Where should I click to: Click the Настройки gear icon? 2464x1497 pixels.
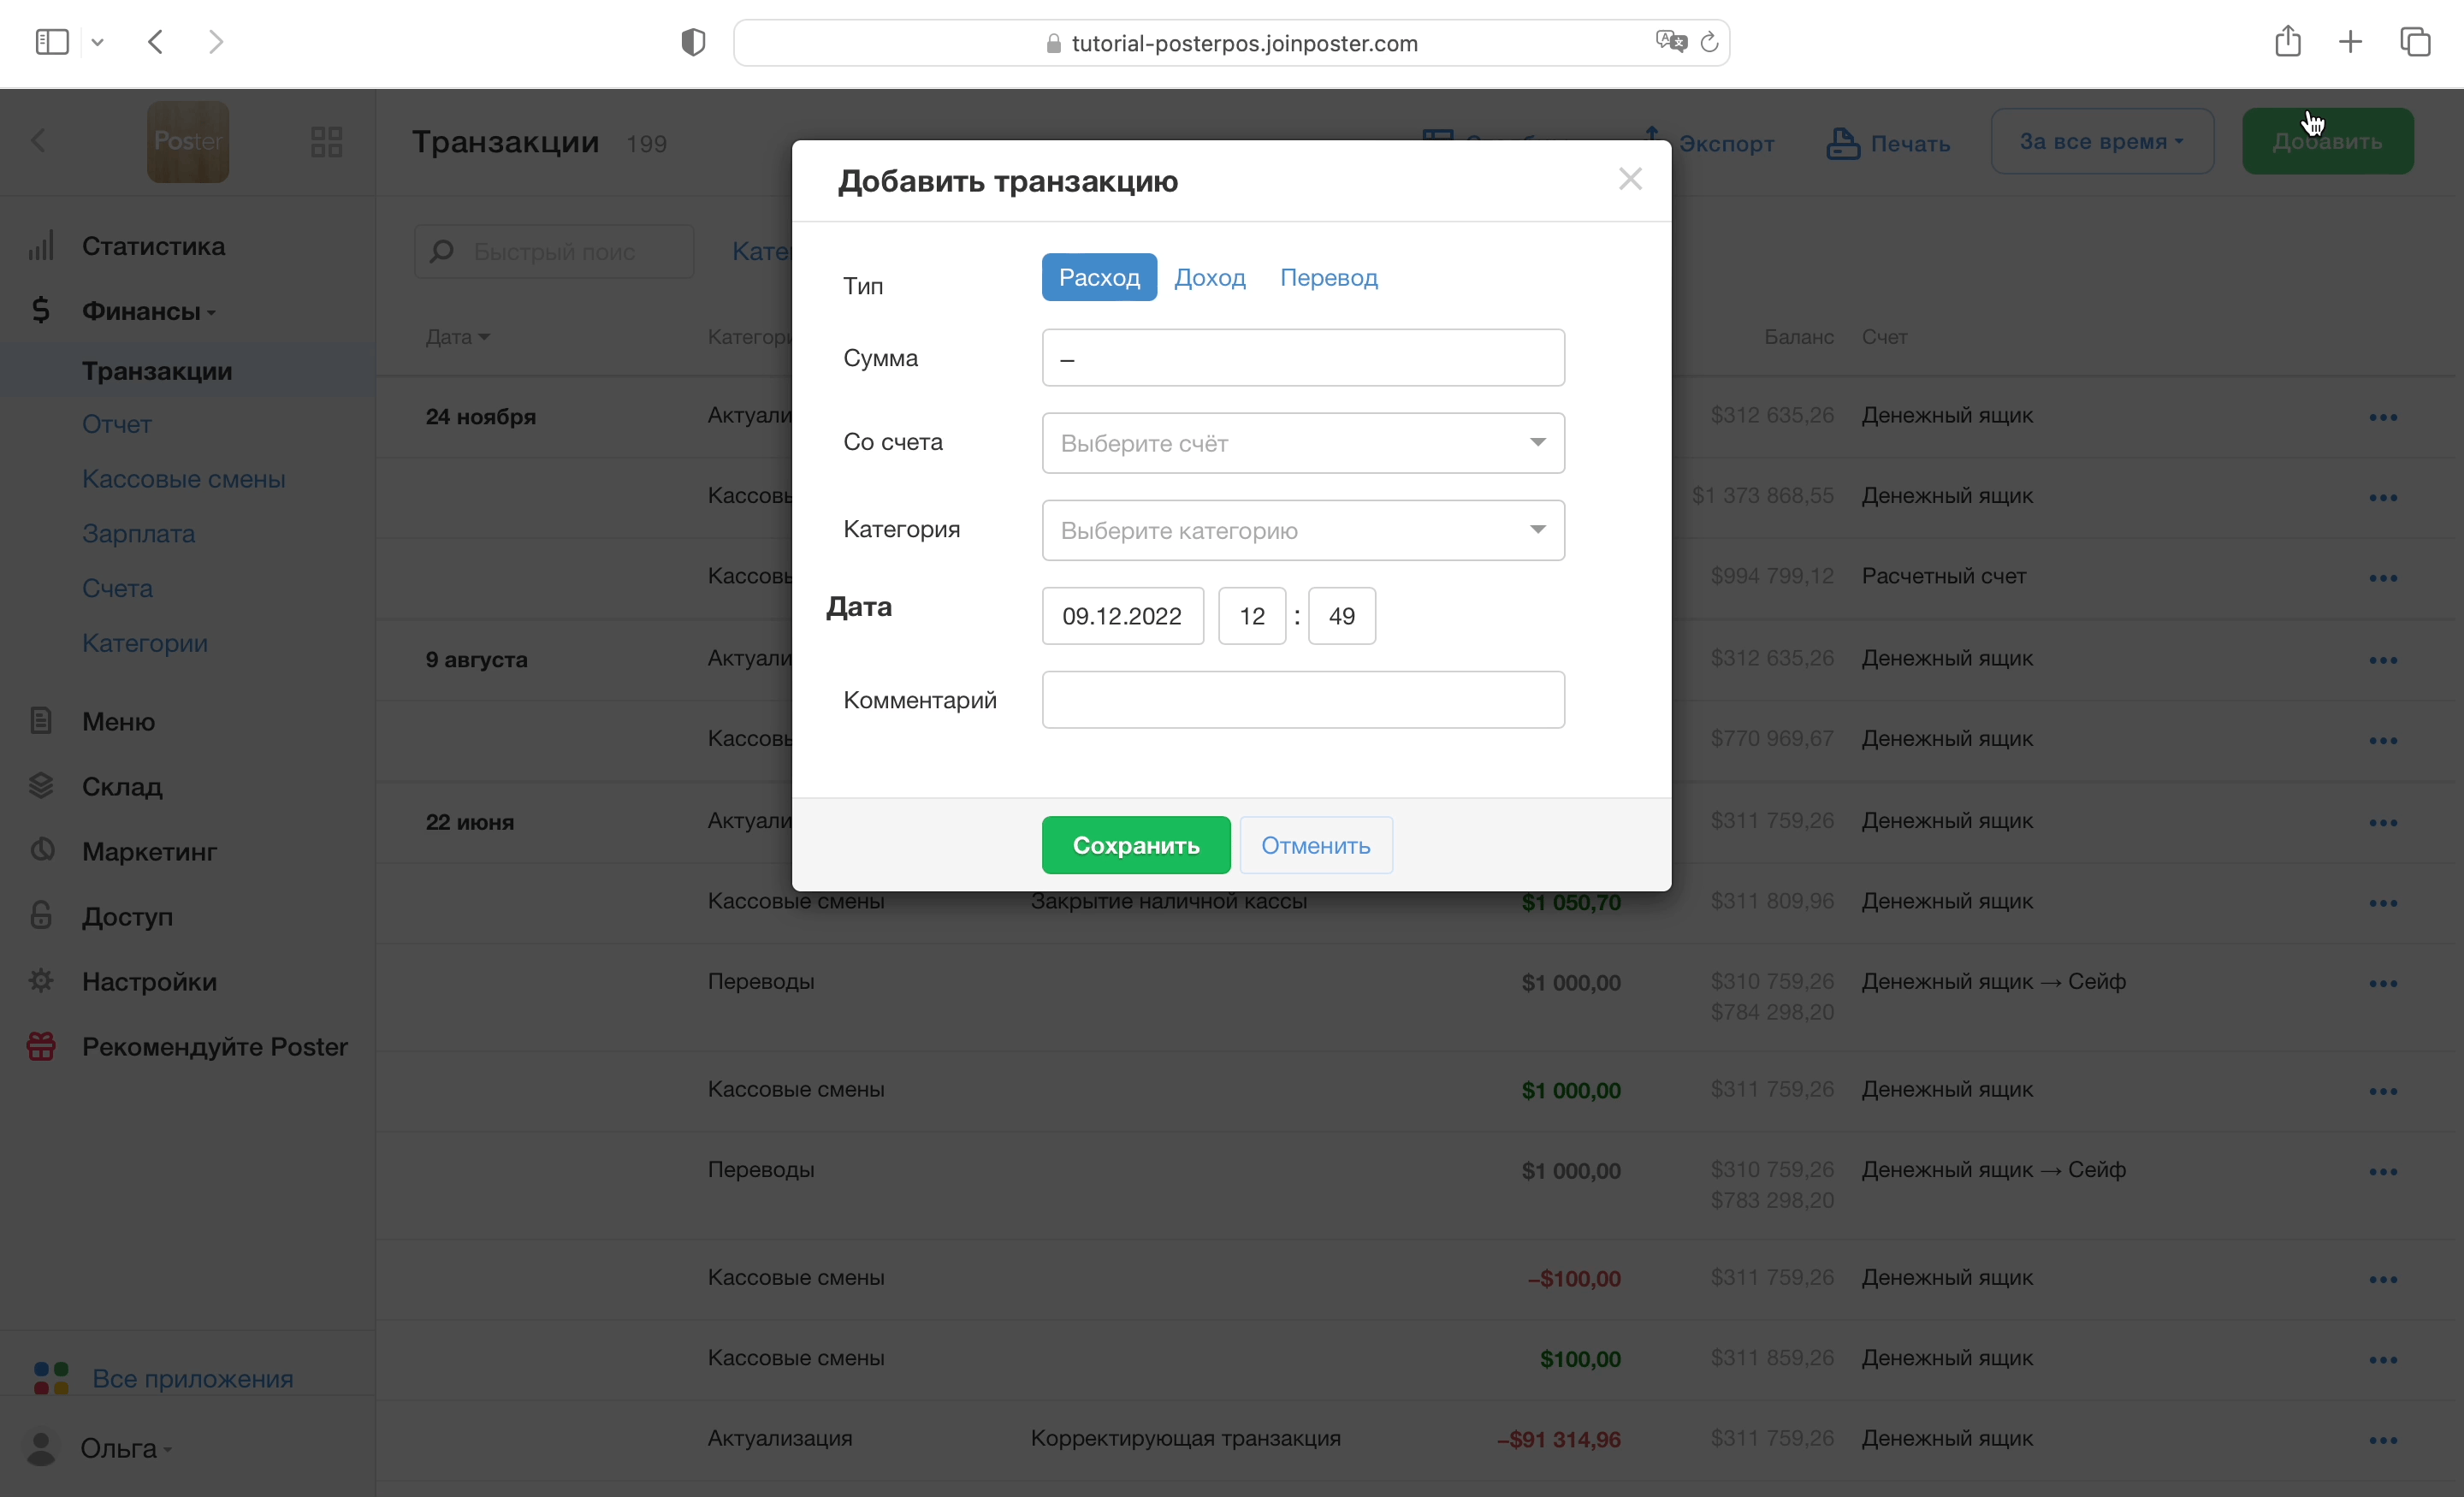tap(40, 980)
